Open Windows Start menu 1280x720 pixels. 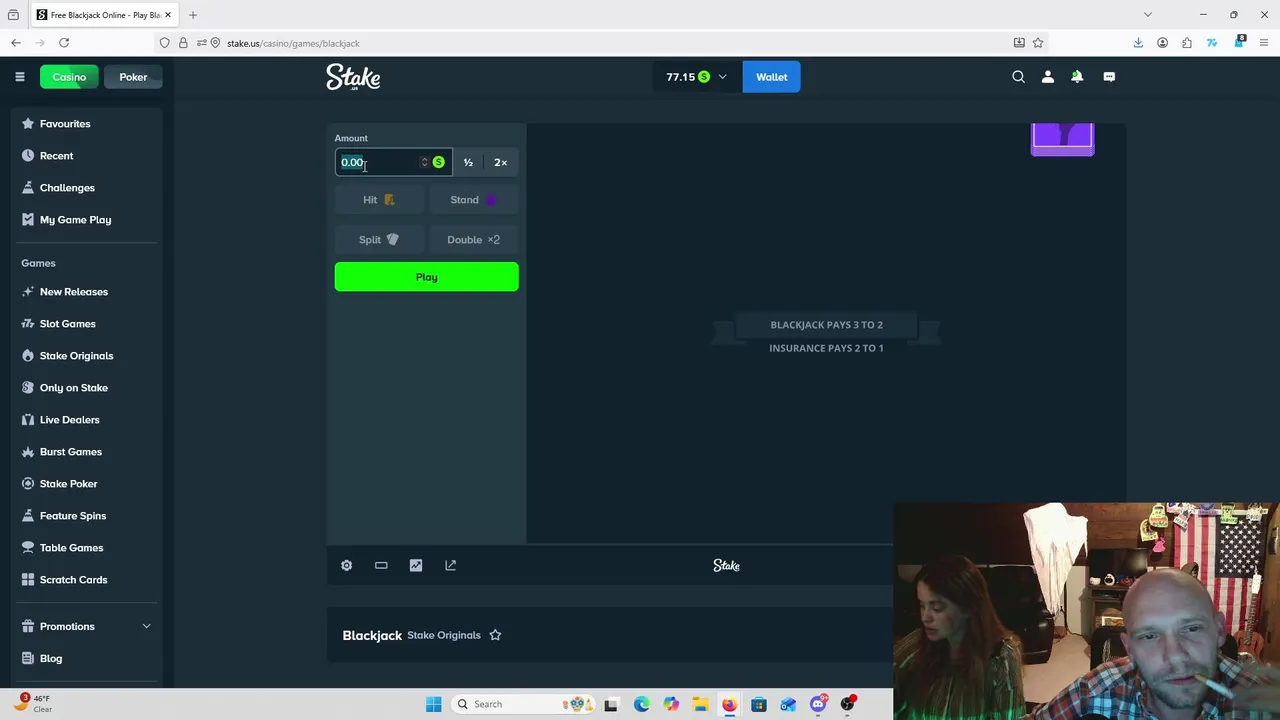[x=433, y=704]
